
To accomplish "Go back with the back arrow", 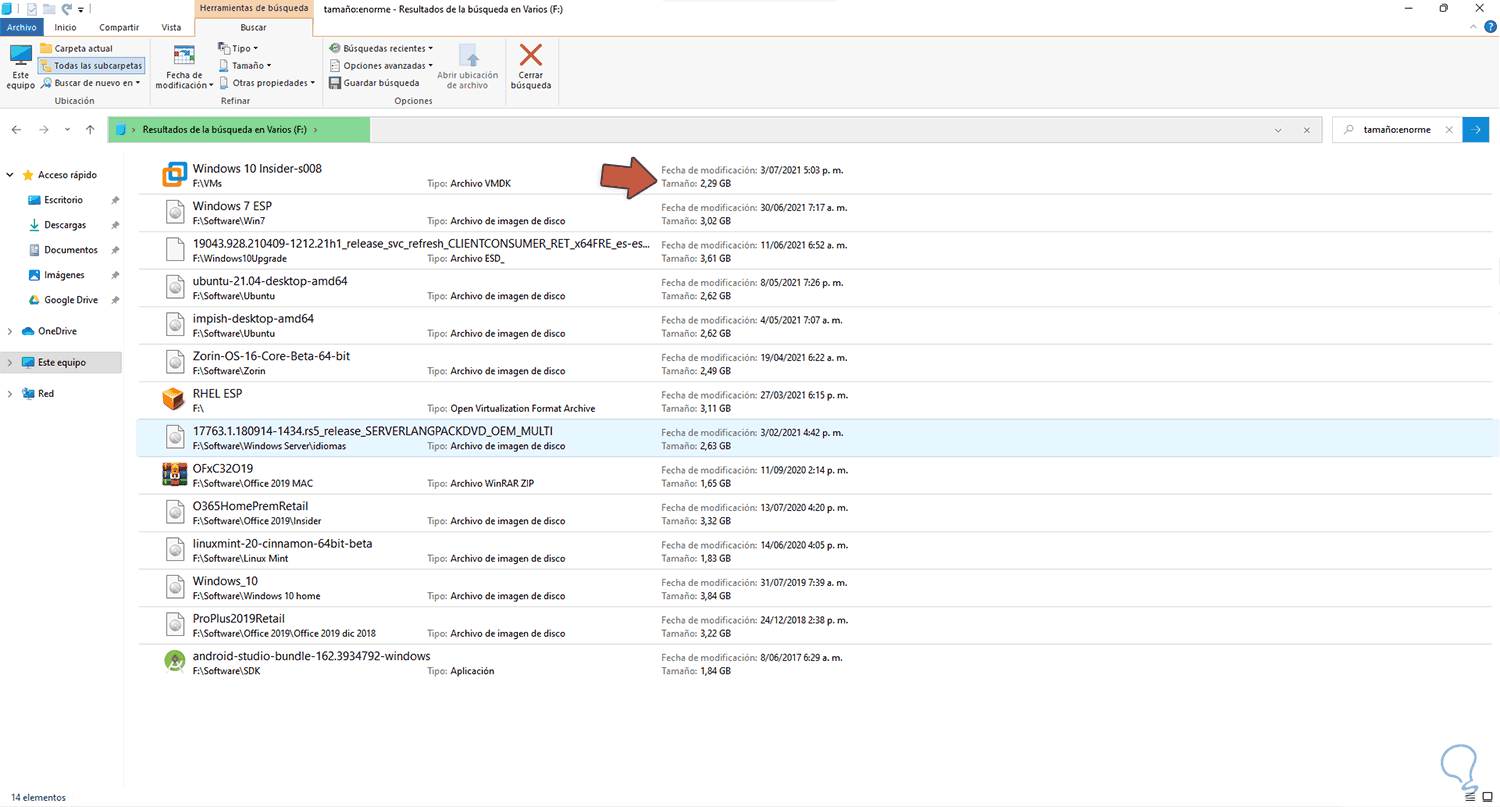I will point(16,130).
